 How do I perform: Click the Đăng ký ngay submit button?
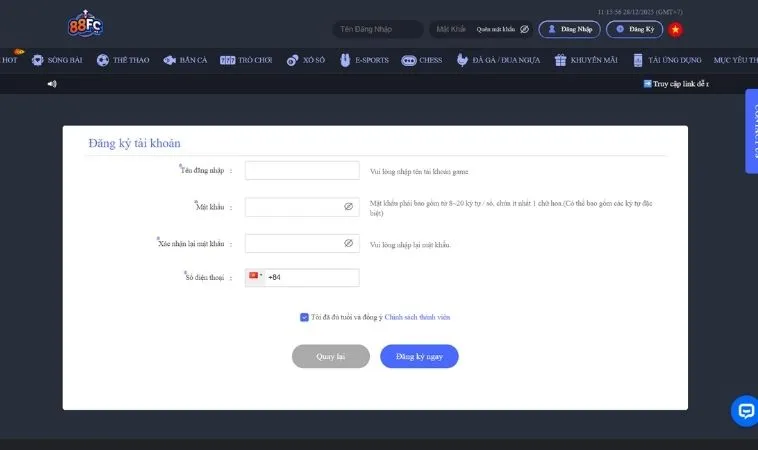pos(419,356)
